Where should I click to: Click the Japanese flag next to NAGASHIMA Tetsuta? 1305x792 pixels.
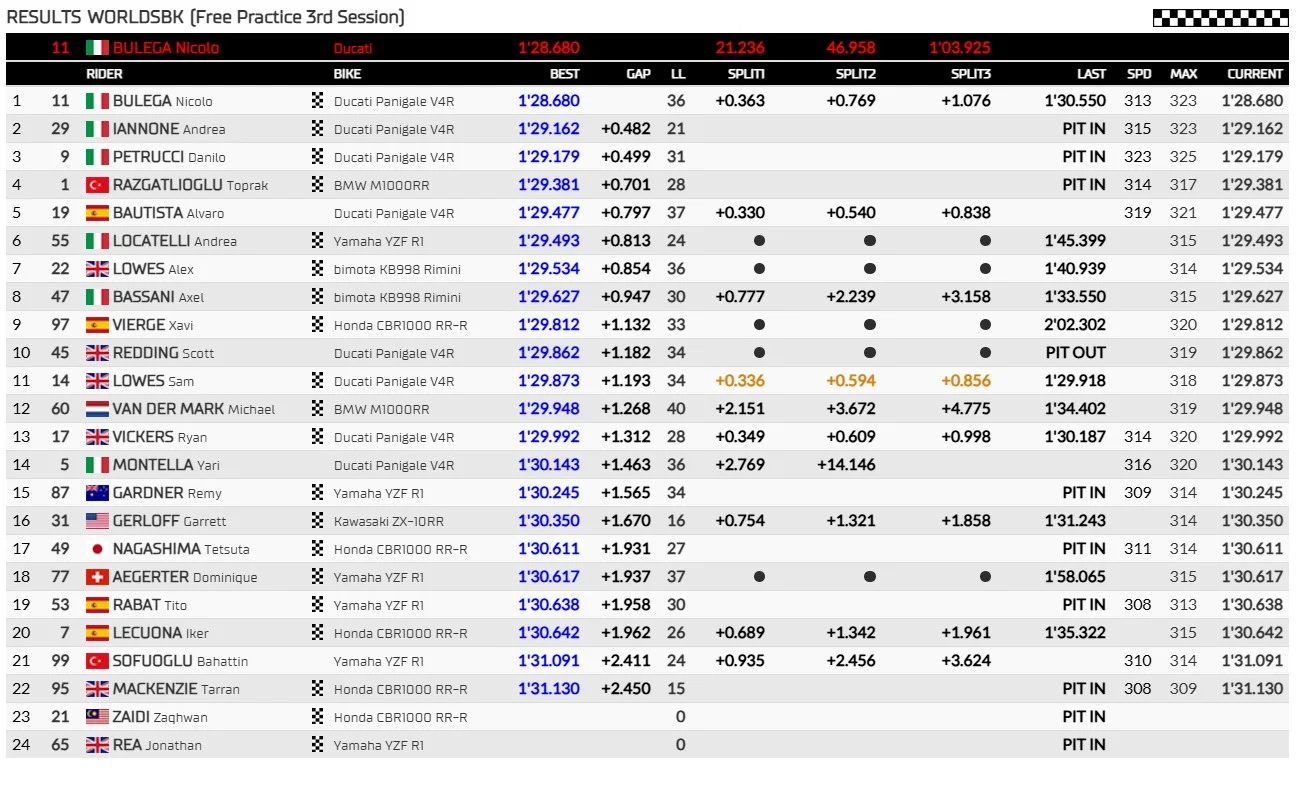coord(97,549)
